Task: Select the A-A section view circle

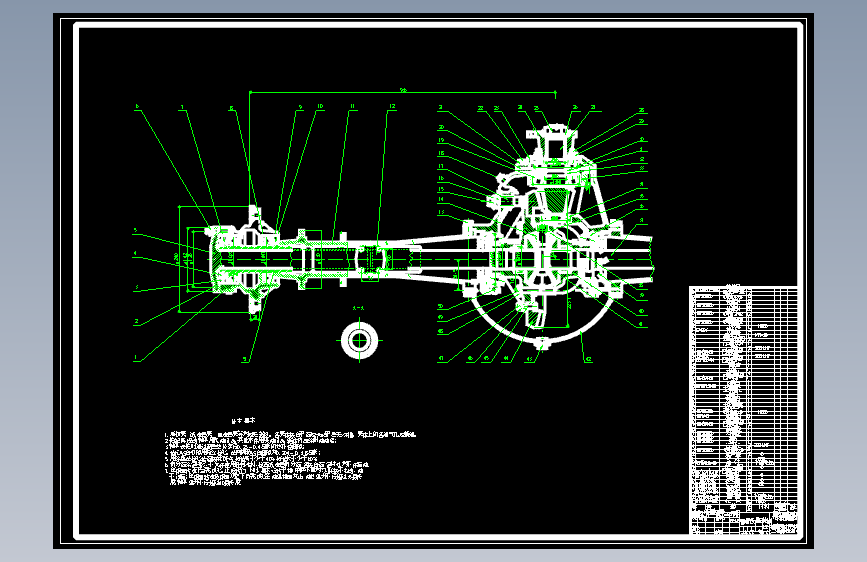Action: coord(359,340)
